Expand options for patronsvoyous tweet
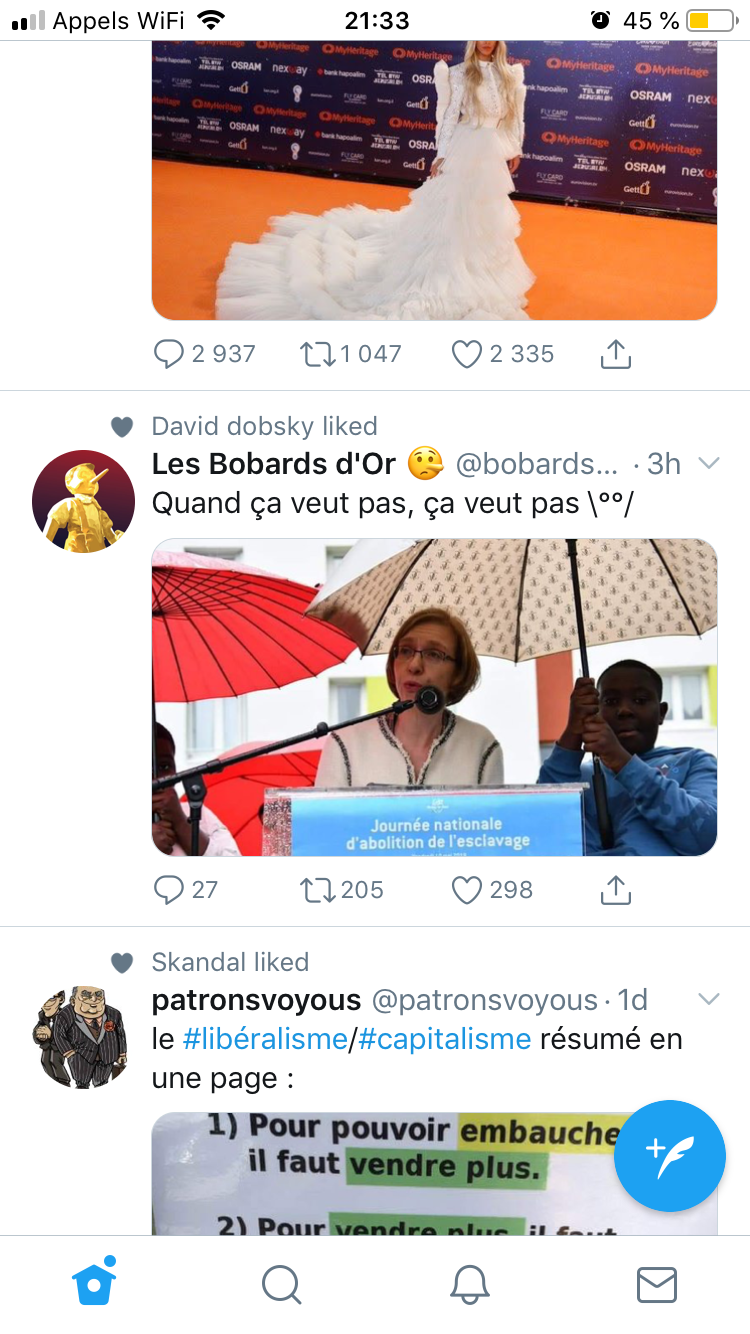The width and height of the screenshot is (750, 1334). click(x=708, y=999)
